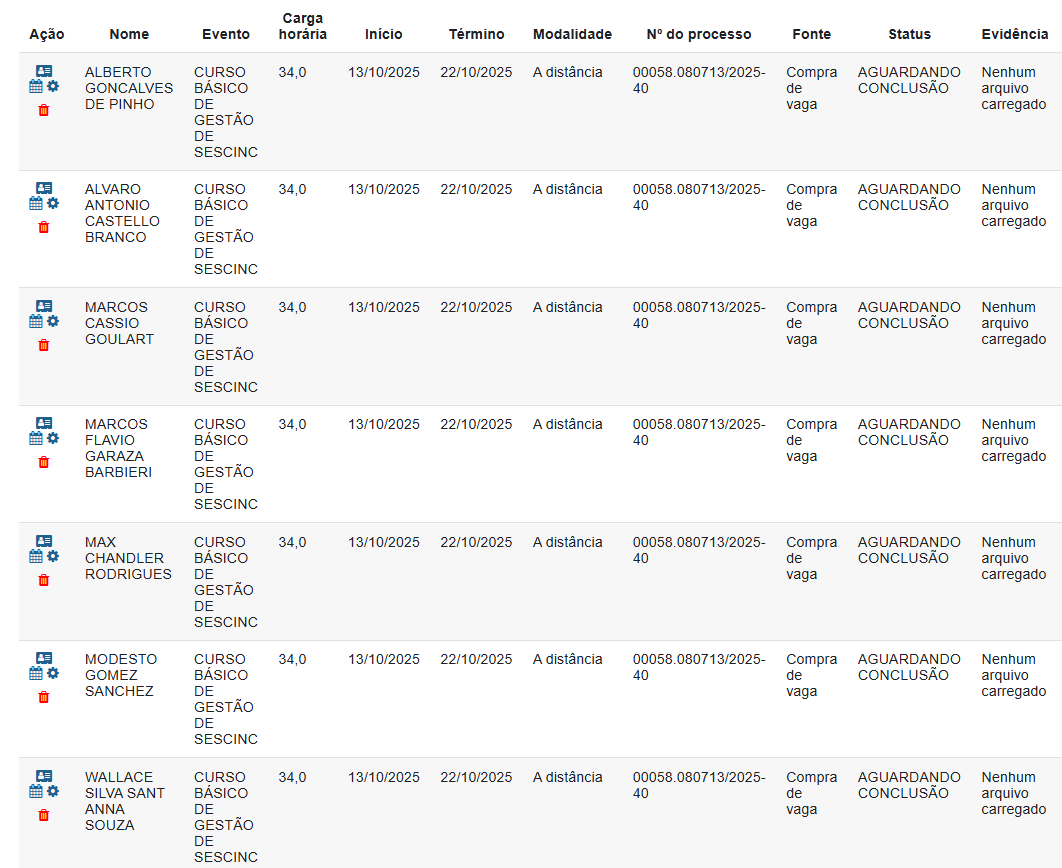
Task: Open calendar icon for Modesto Gomez Sanchez
Action: click(x=36, y=673)
